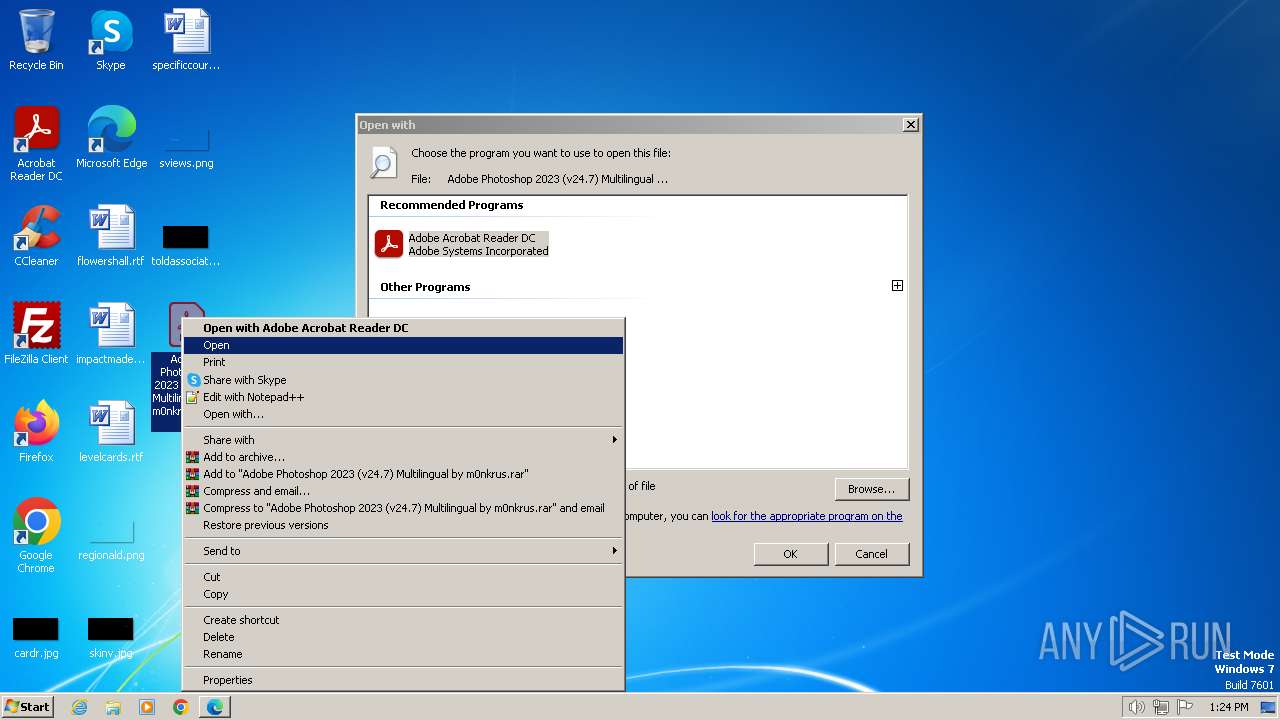The height and width of the screenshot is (720, 1280).
Task: Choose Share with Skype
Action: coord(402,380)
